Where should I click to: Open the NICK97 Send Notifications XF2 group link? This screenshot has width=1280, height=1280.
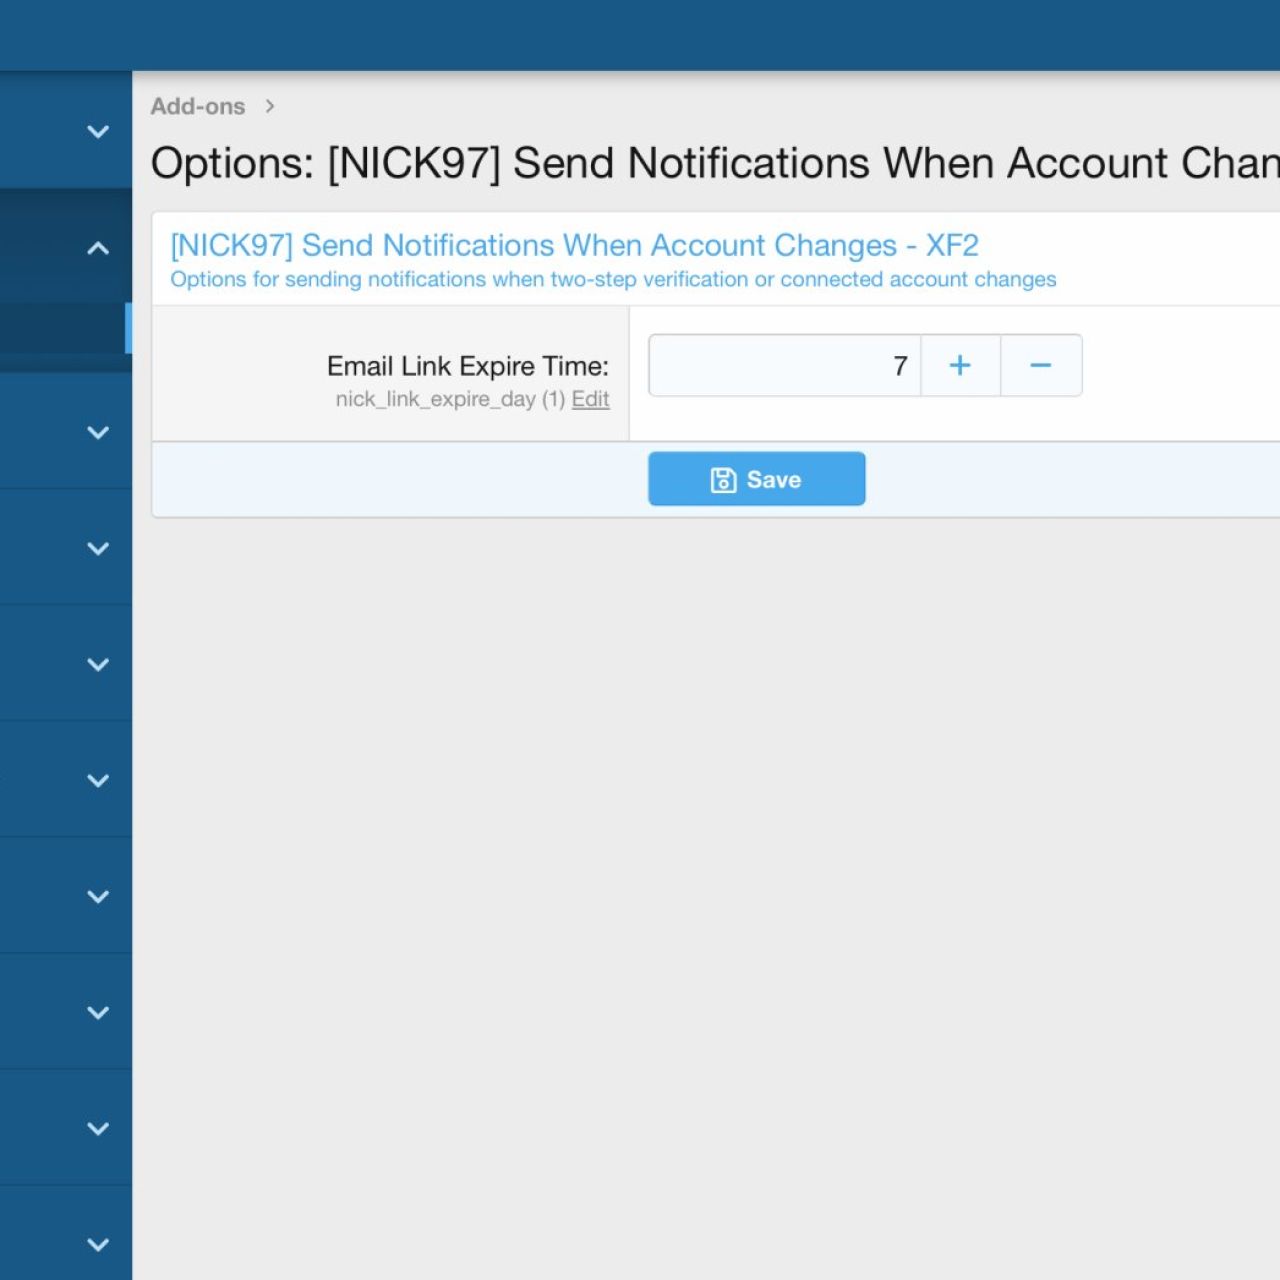pyautogui.click(x=574, y=245)
